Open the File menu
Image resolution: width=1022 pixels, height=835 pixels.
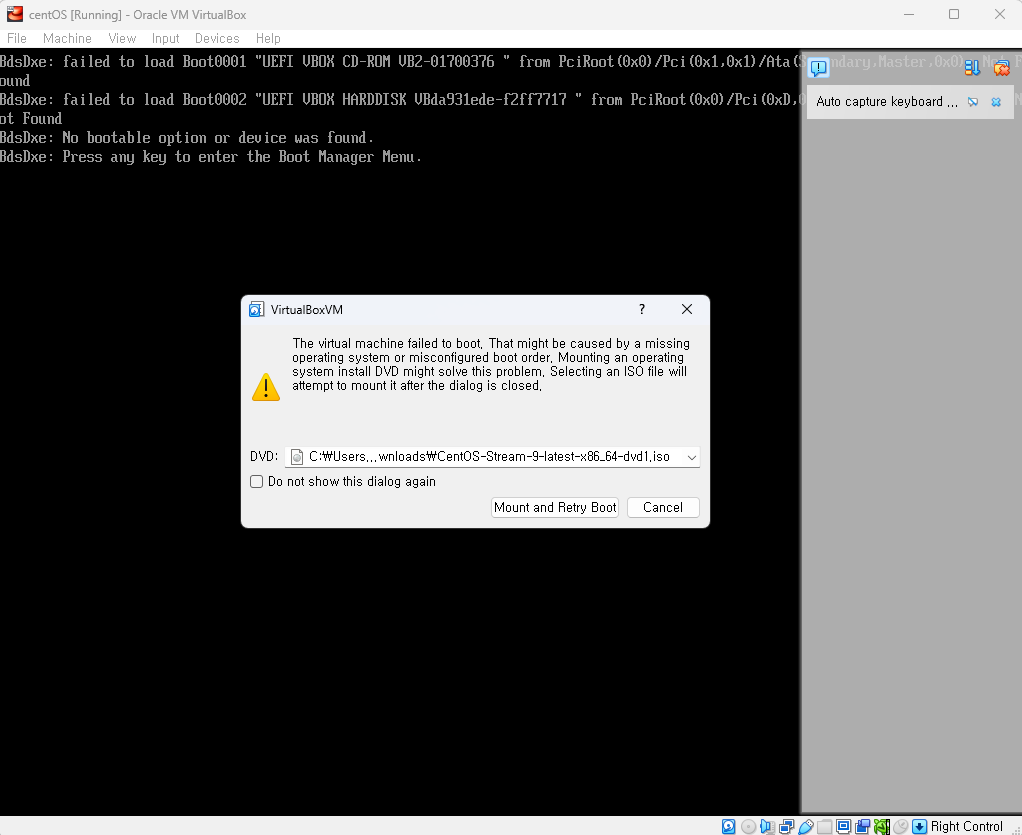tap(16, 38)
